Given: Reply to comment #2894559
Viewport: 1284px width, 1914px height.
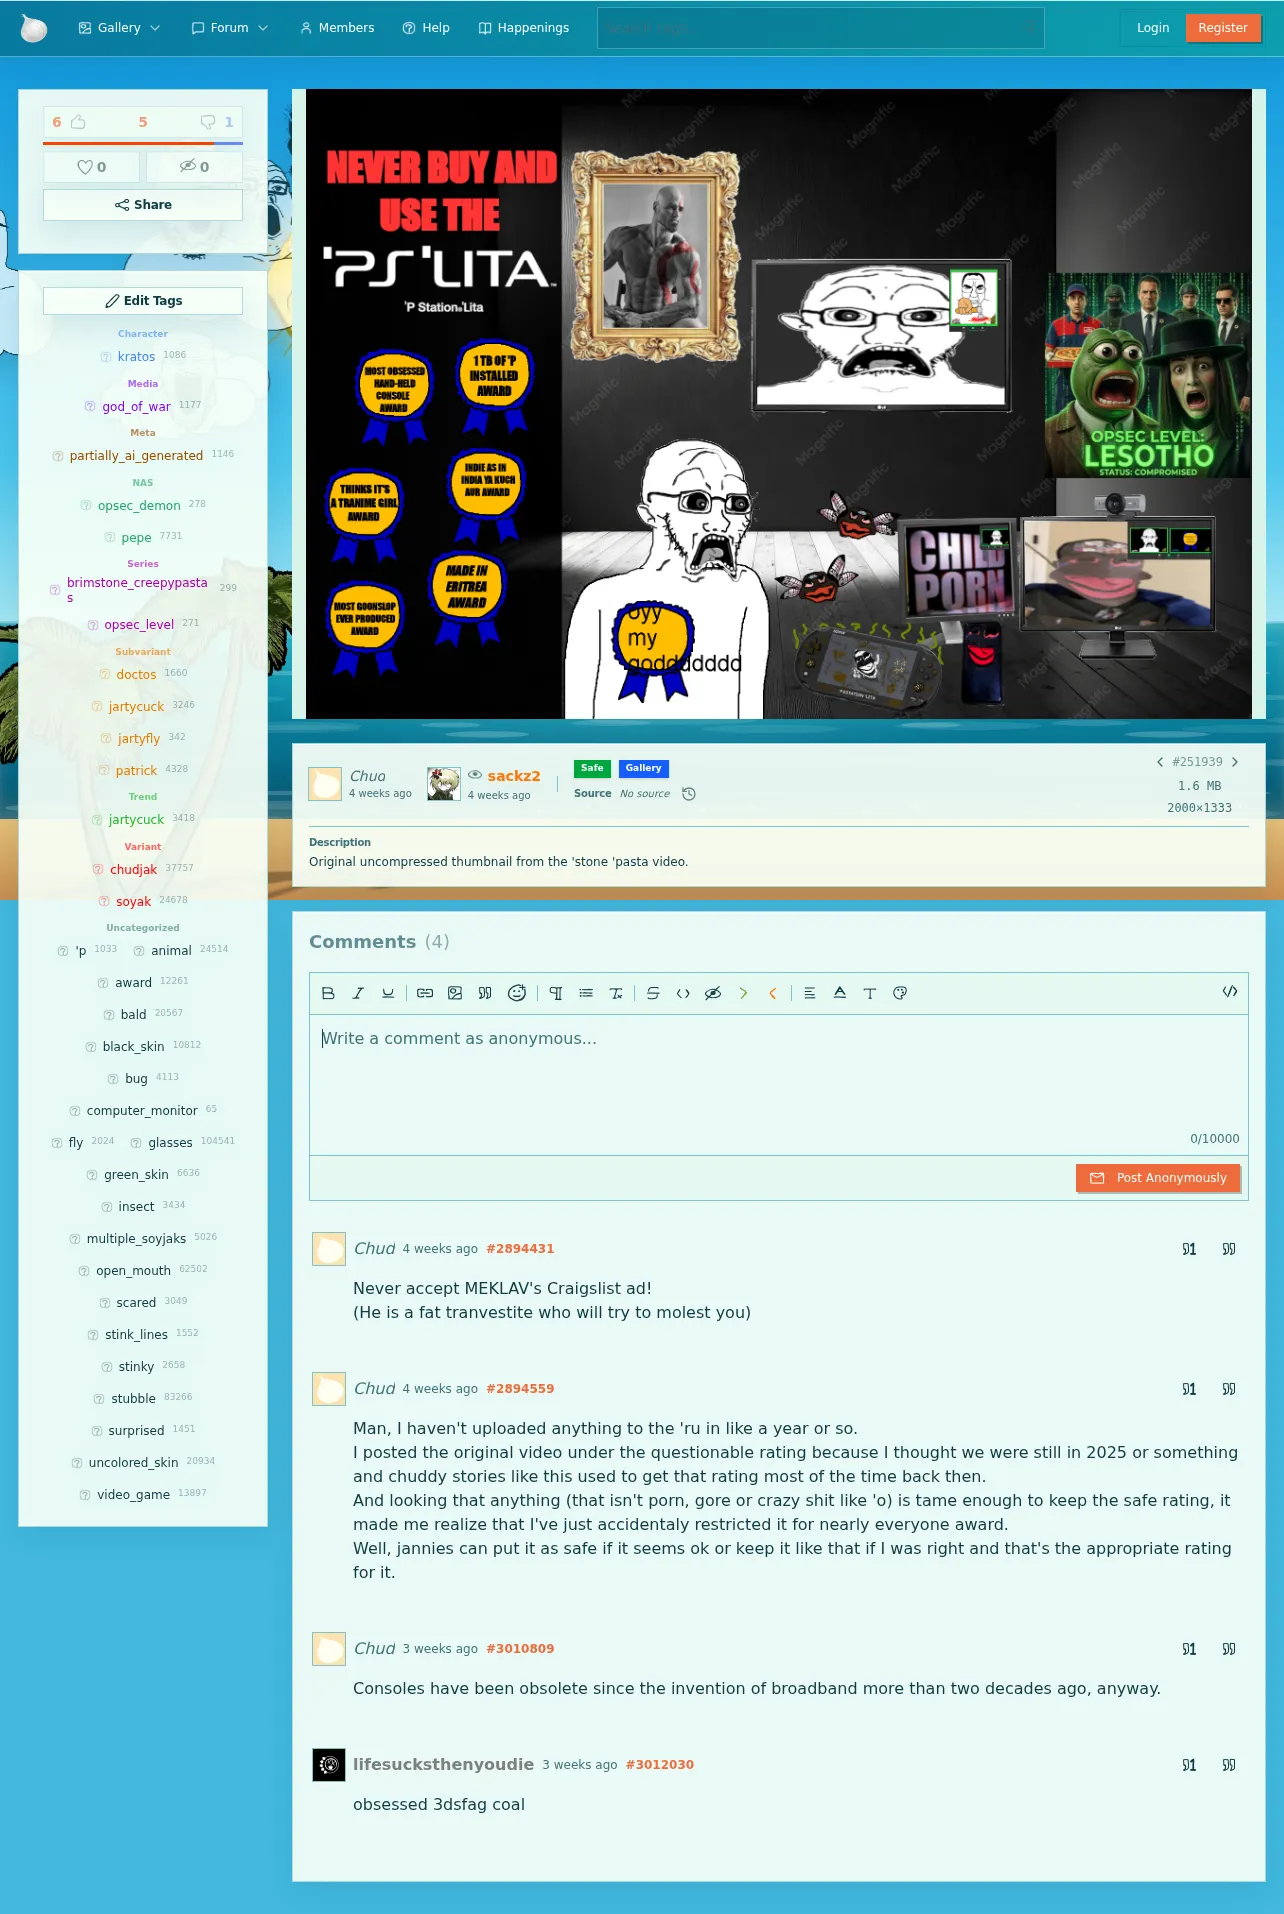Looking at the screenshot, I should [x=1189, y=1389].
